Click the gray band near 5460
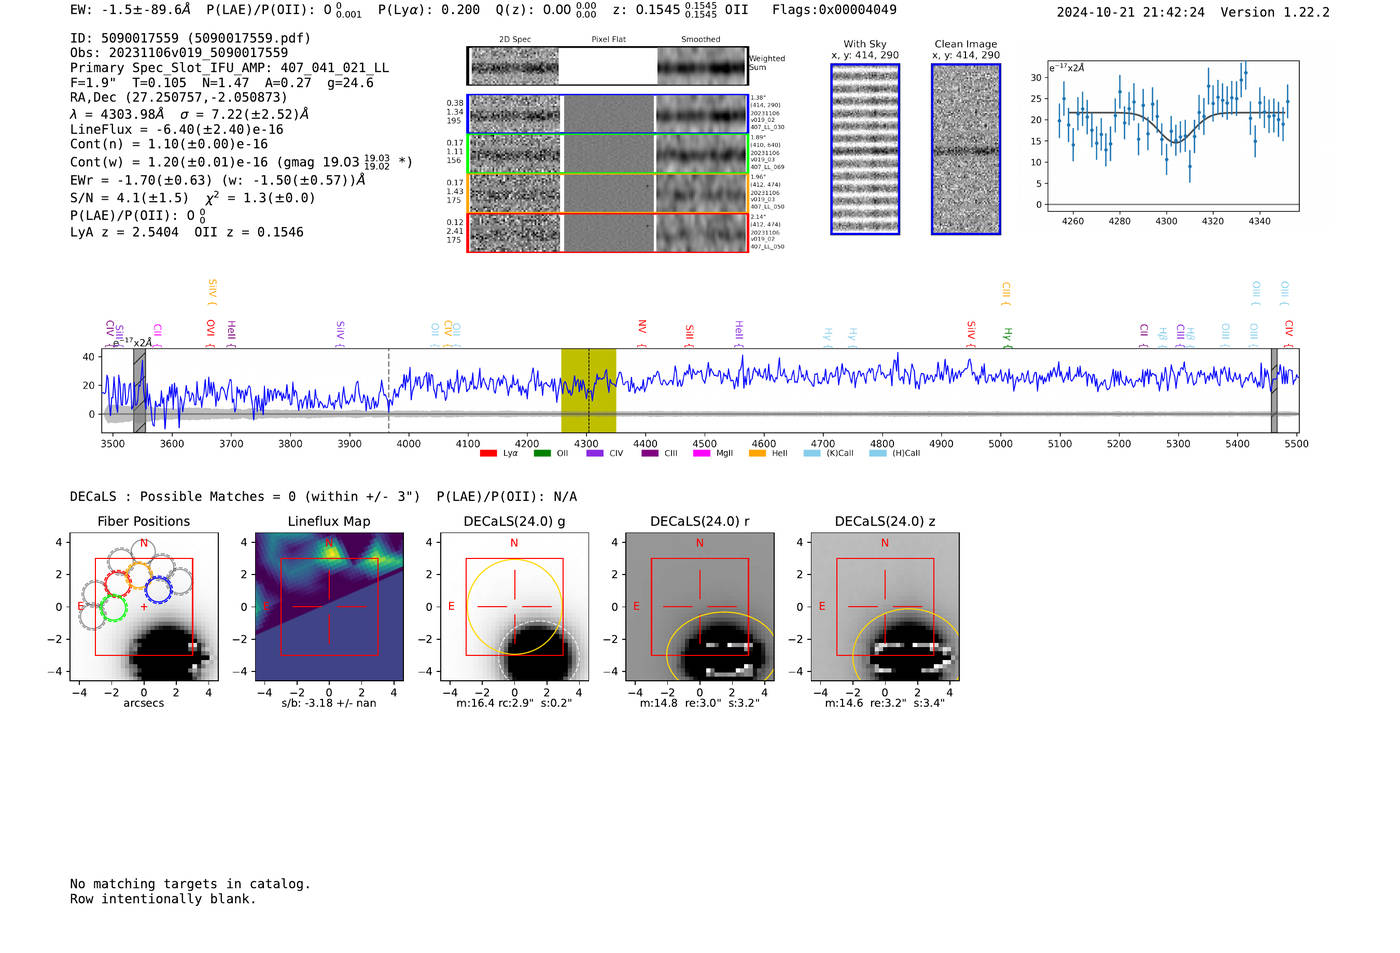 pos(1274,391)
